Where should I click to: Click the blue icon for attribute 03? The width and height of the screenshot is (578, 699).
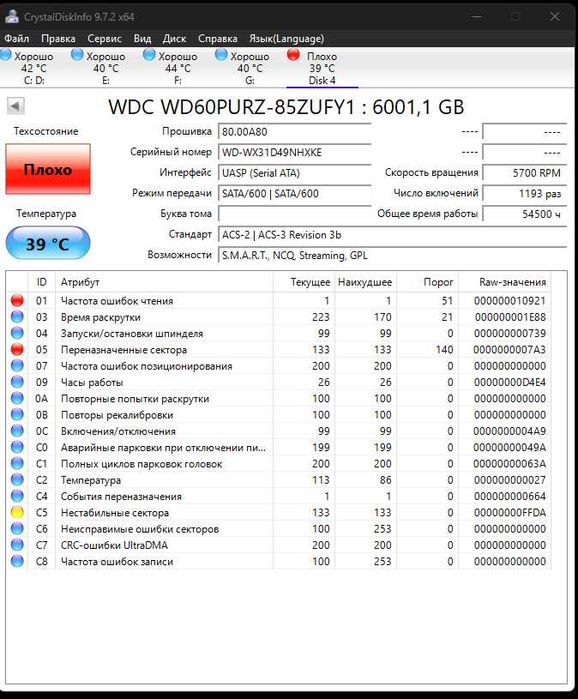[x=17, y=317]
